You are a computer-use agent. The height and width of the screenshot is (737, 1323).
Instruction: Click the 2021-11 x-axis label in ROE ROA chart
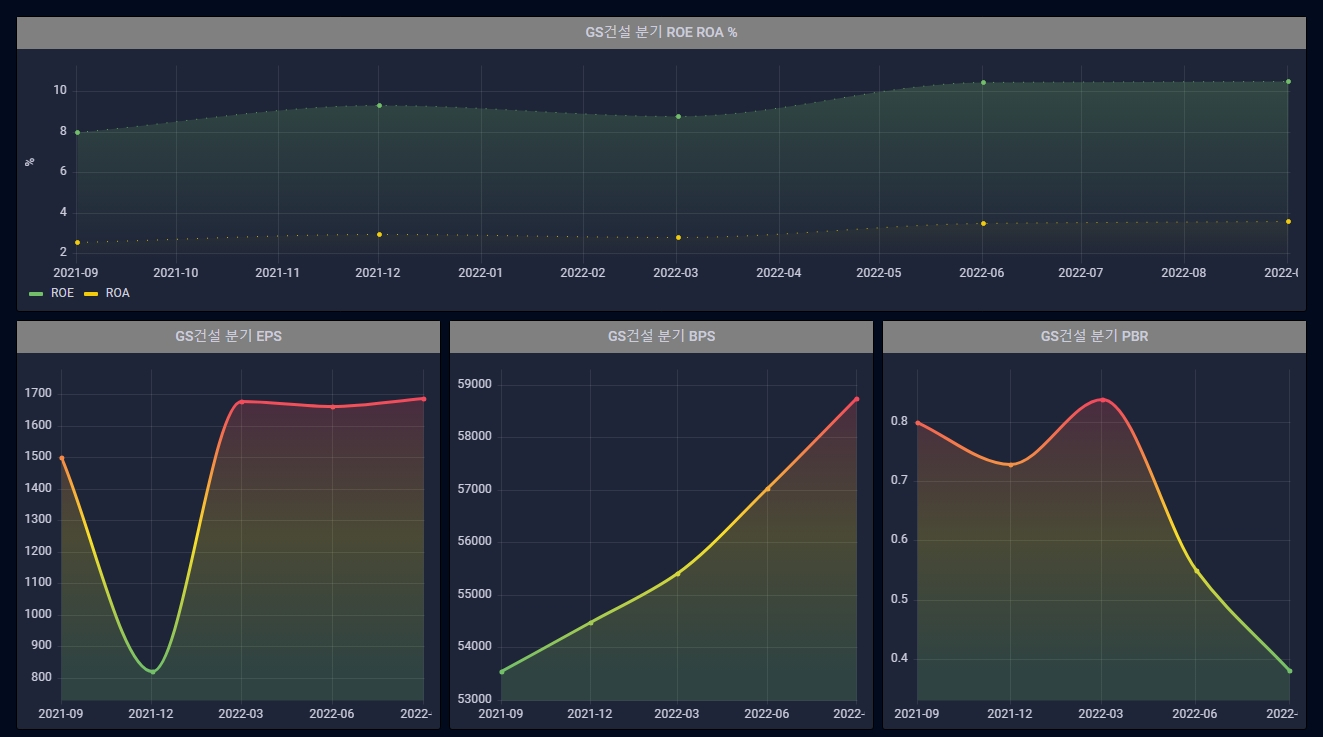pyautogui.click(x=278, y=272)
